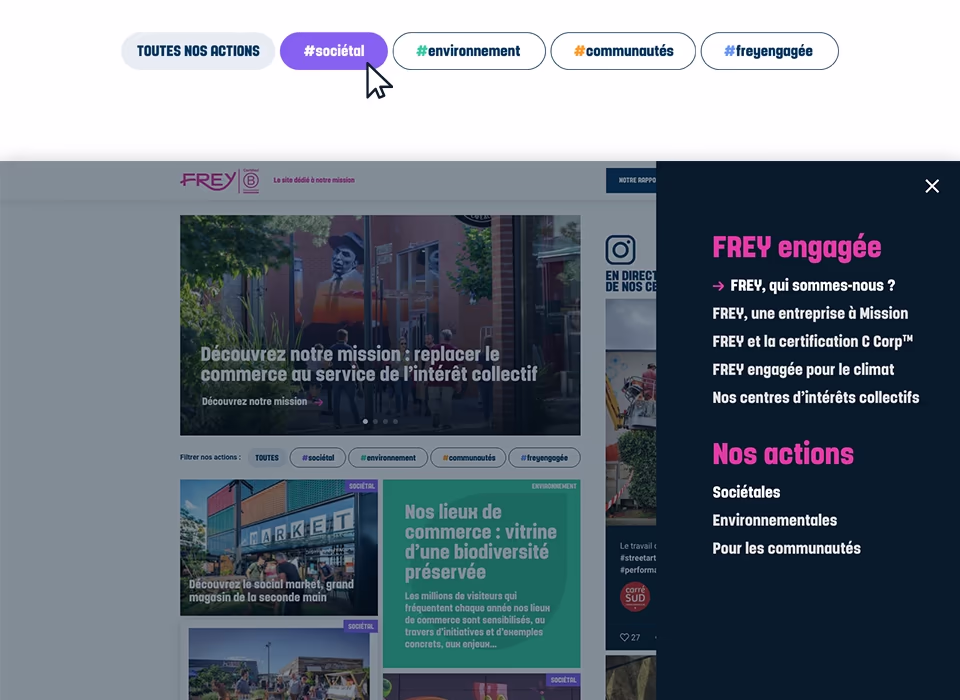Screen dimensions: 960x700
Task: Choose the small #freyengagée filter on the page
Action: [544, 457]
